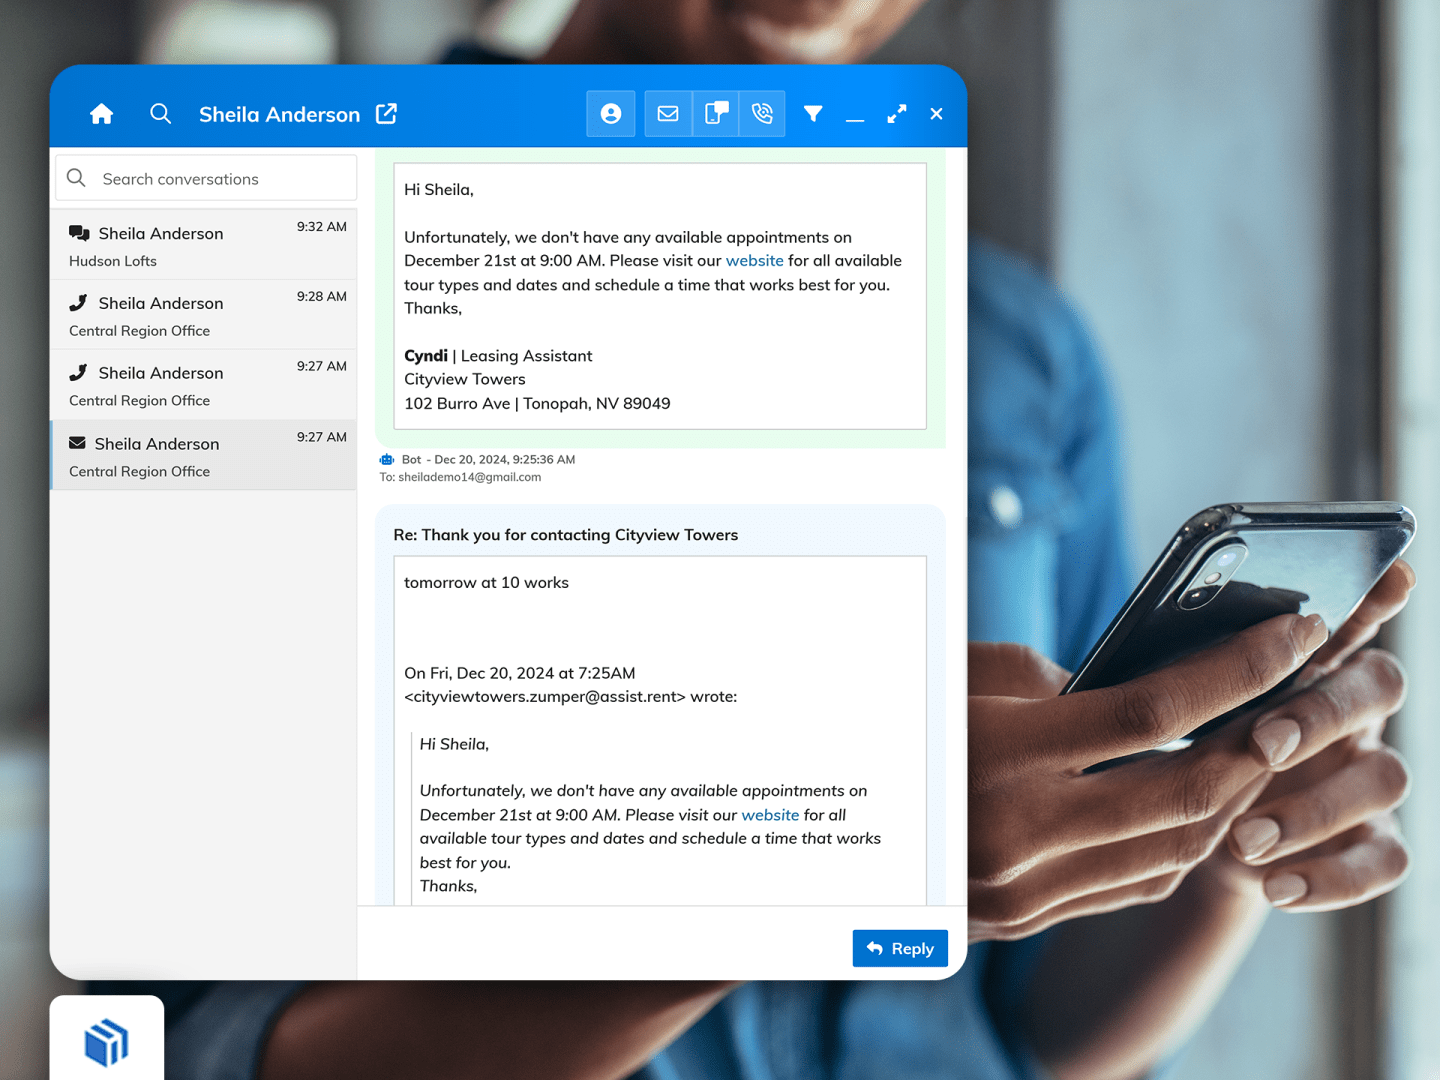Click the Reply button

899,947
